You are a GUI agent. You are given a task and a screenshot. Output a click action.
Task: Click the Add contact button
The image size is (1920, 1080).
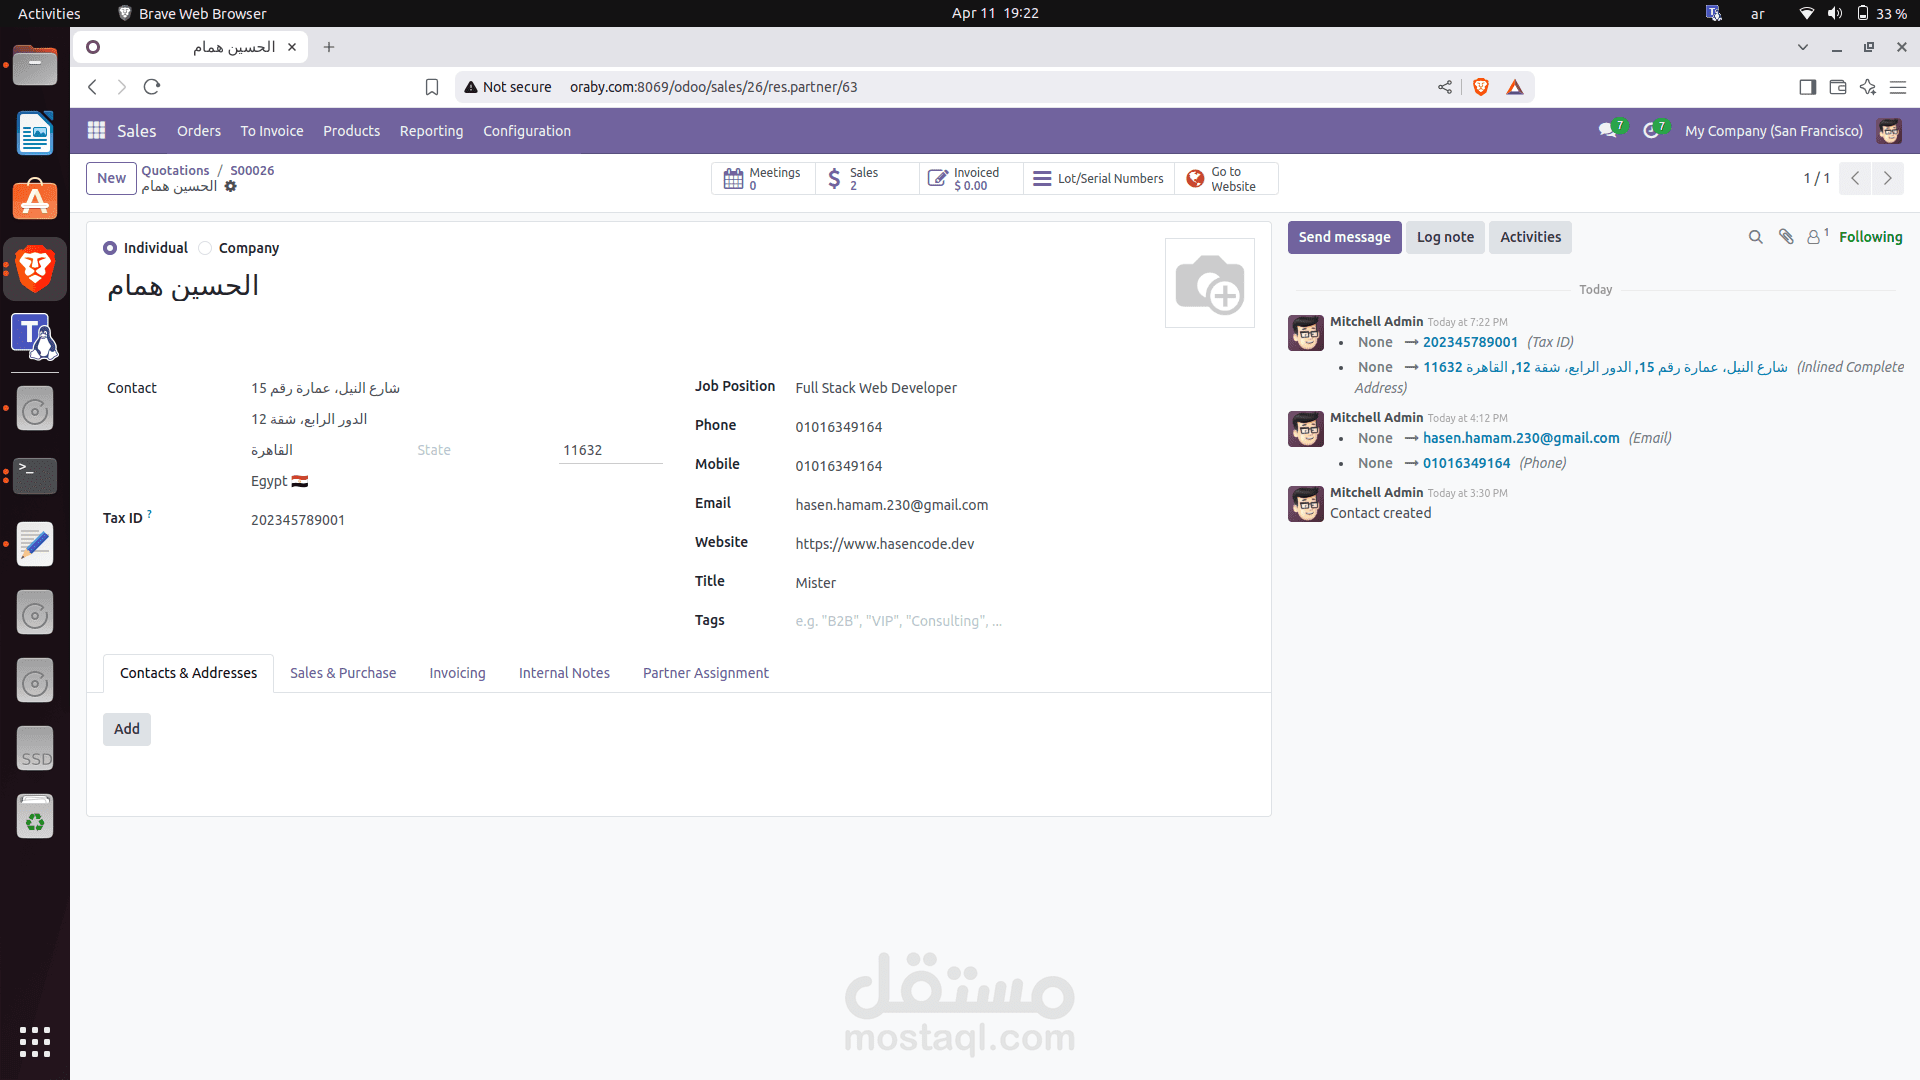(x=127, y=729)
